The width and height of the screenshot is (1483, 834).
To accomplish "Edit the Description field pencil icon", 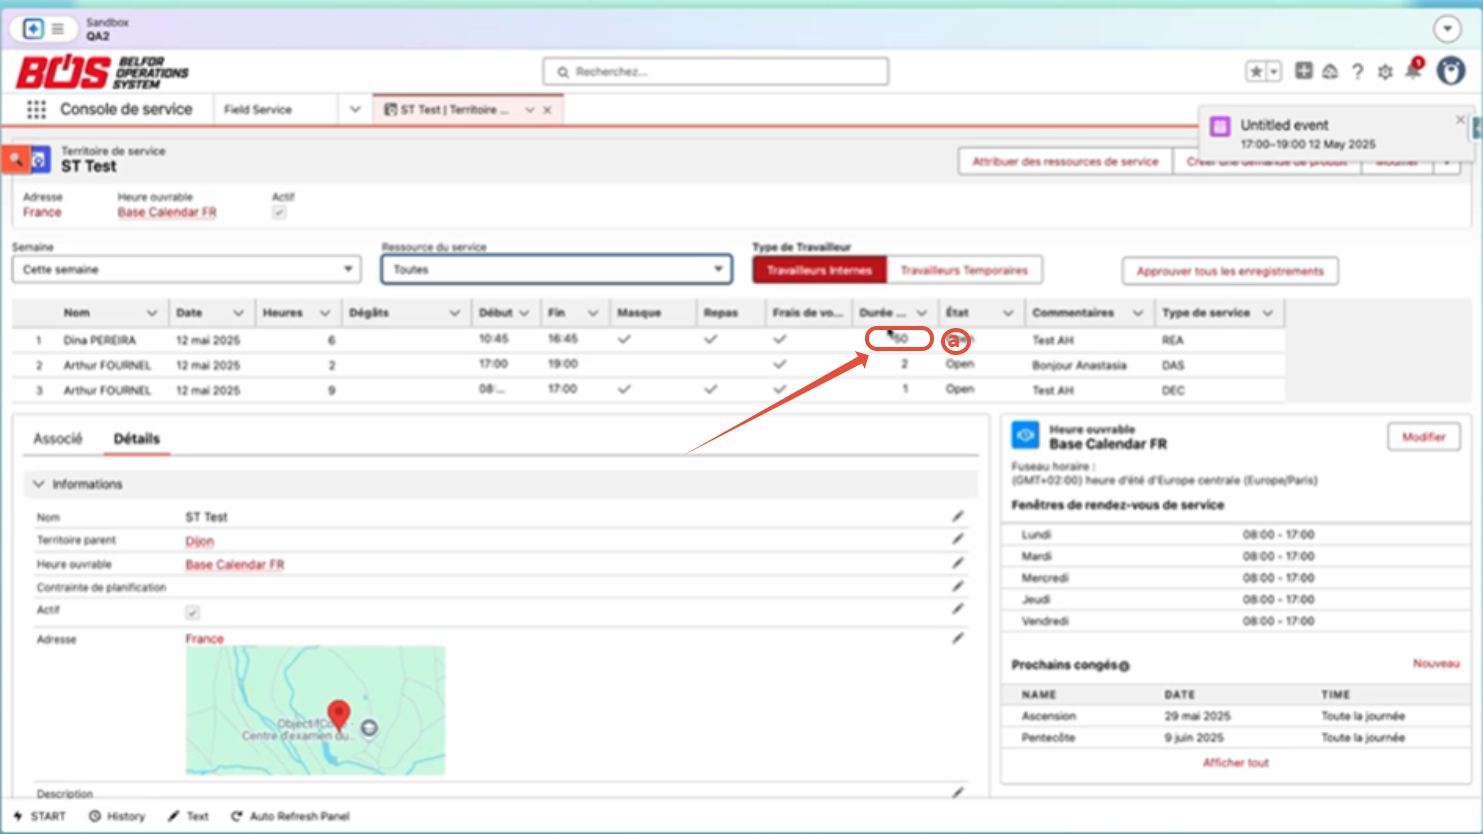I will coord(958,792).
